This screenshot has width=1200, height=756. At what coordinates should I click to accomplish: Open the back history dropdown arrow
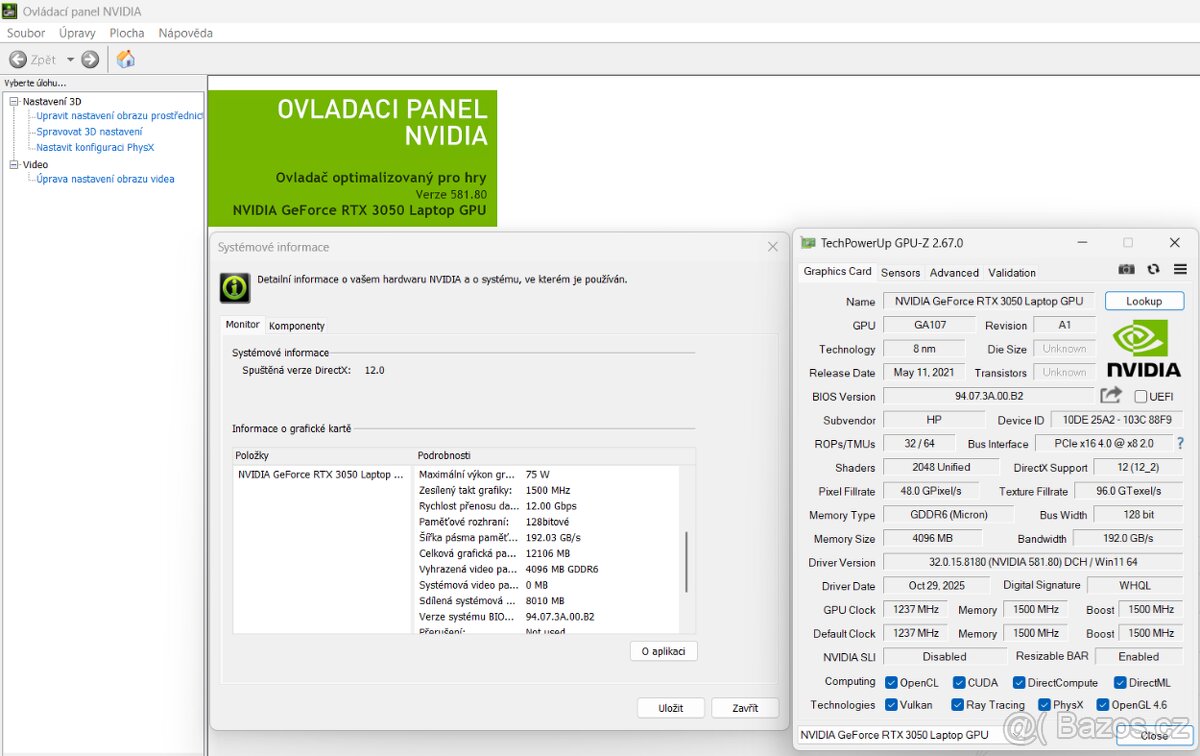70,60
